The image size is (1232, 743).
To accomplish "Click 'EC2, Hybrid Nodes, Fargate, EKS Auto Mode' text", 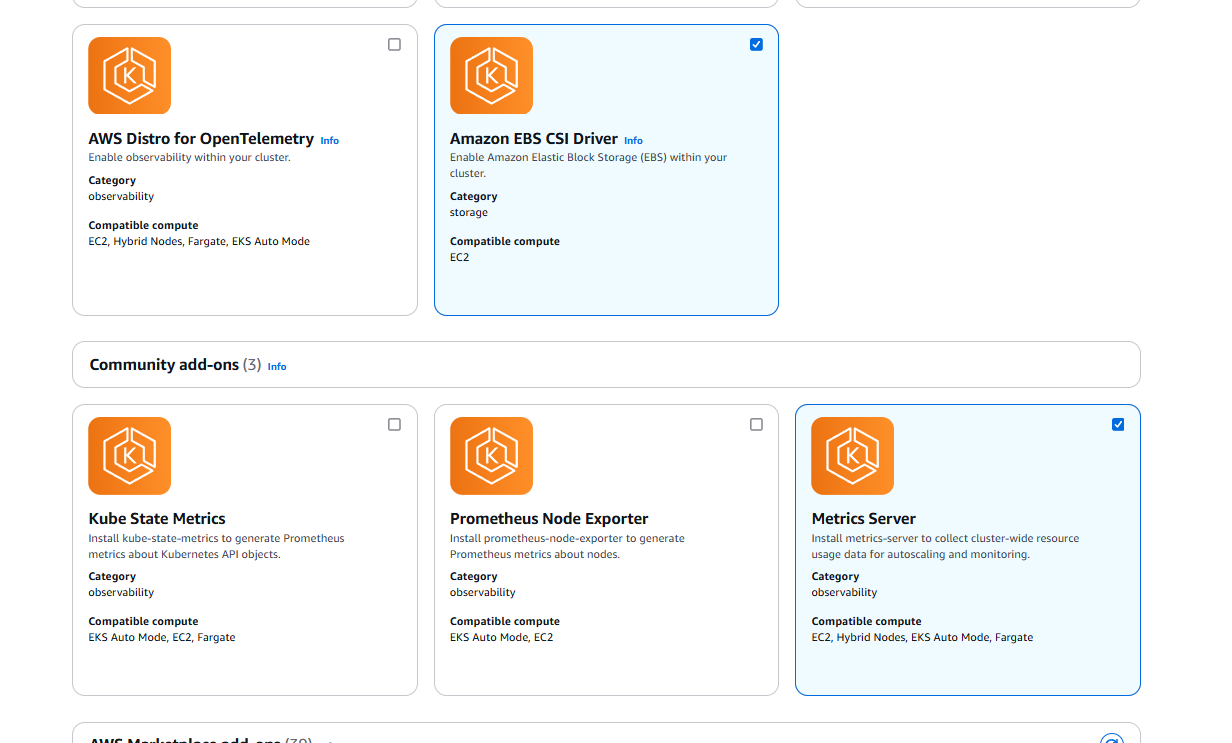I will coord(199,242).
